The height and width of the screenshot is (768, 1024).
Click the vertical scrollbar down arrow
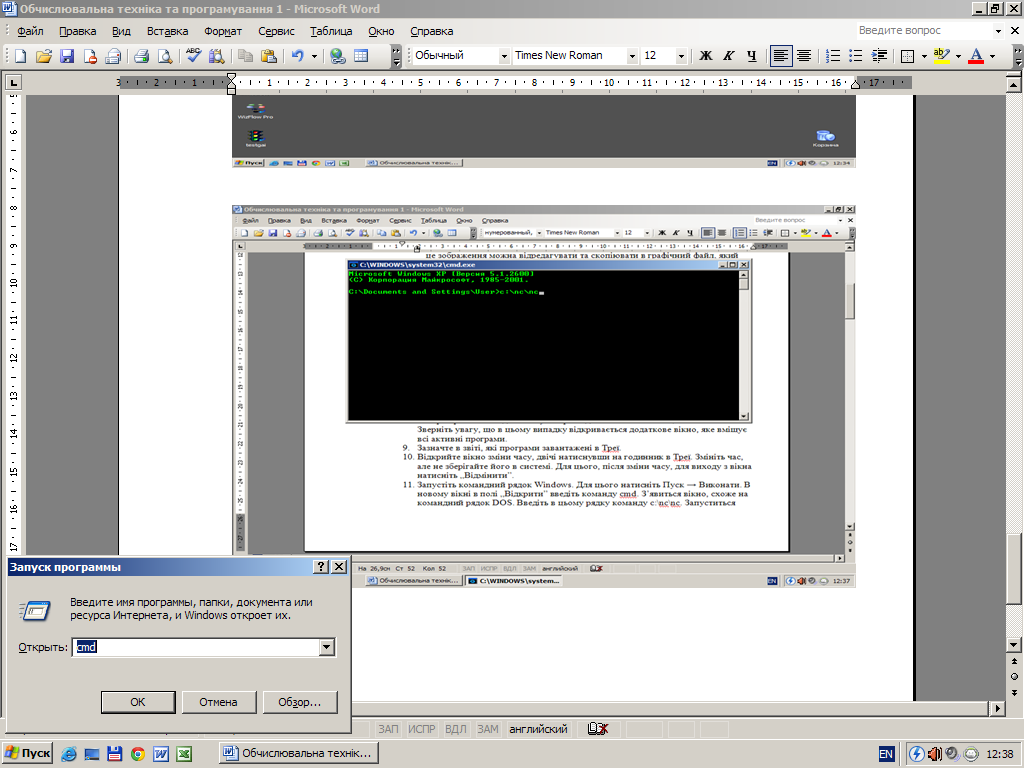(x=1014, y=645)
